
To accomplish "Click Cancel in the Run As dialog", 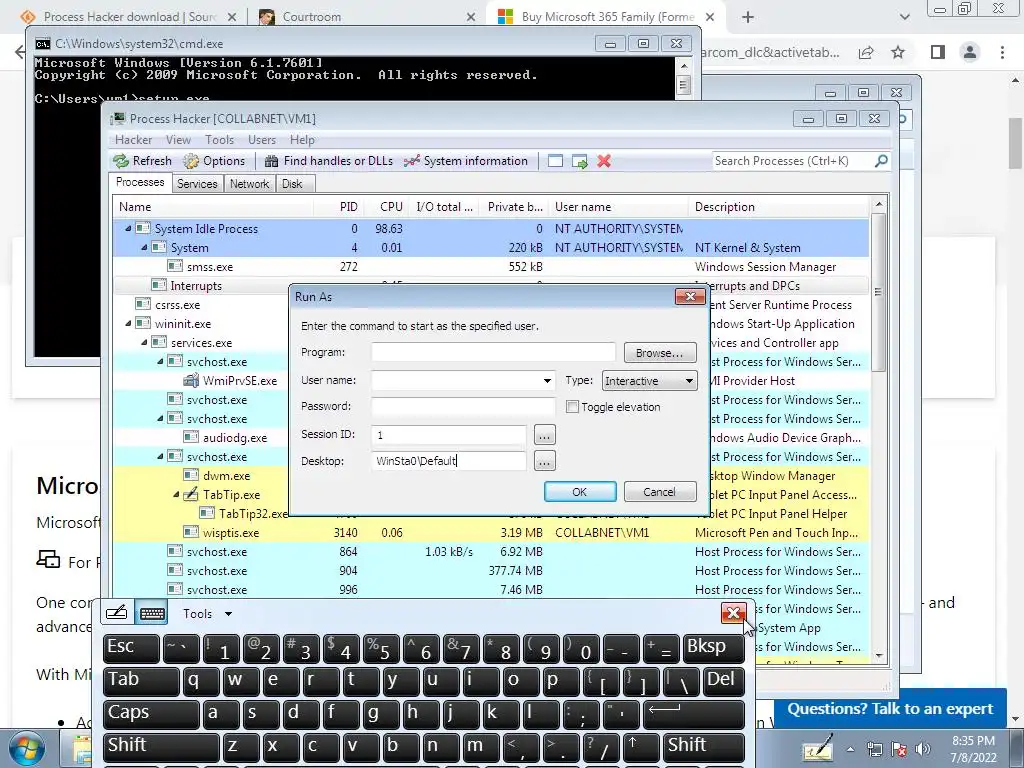I will (660, 492).
